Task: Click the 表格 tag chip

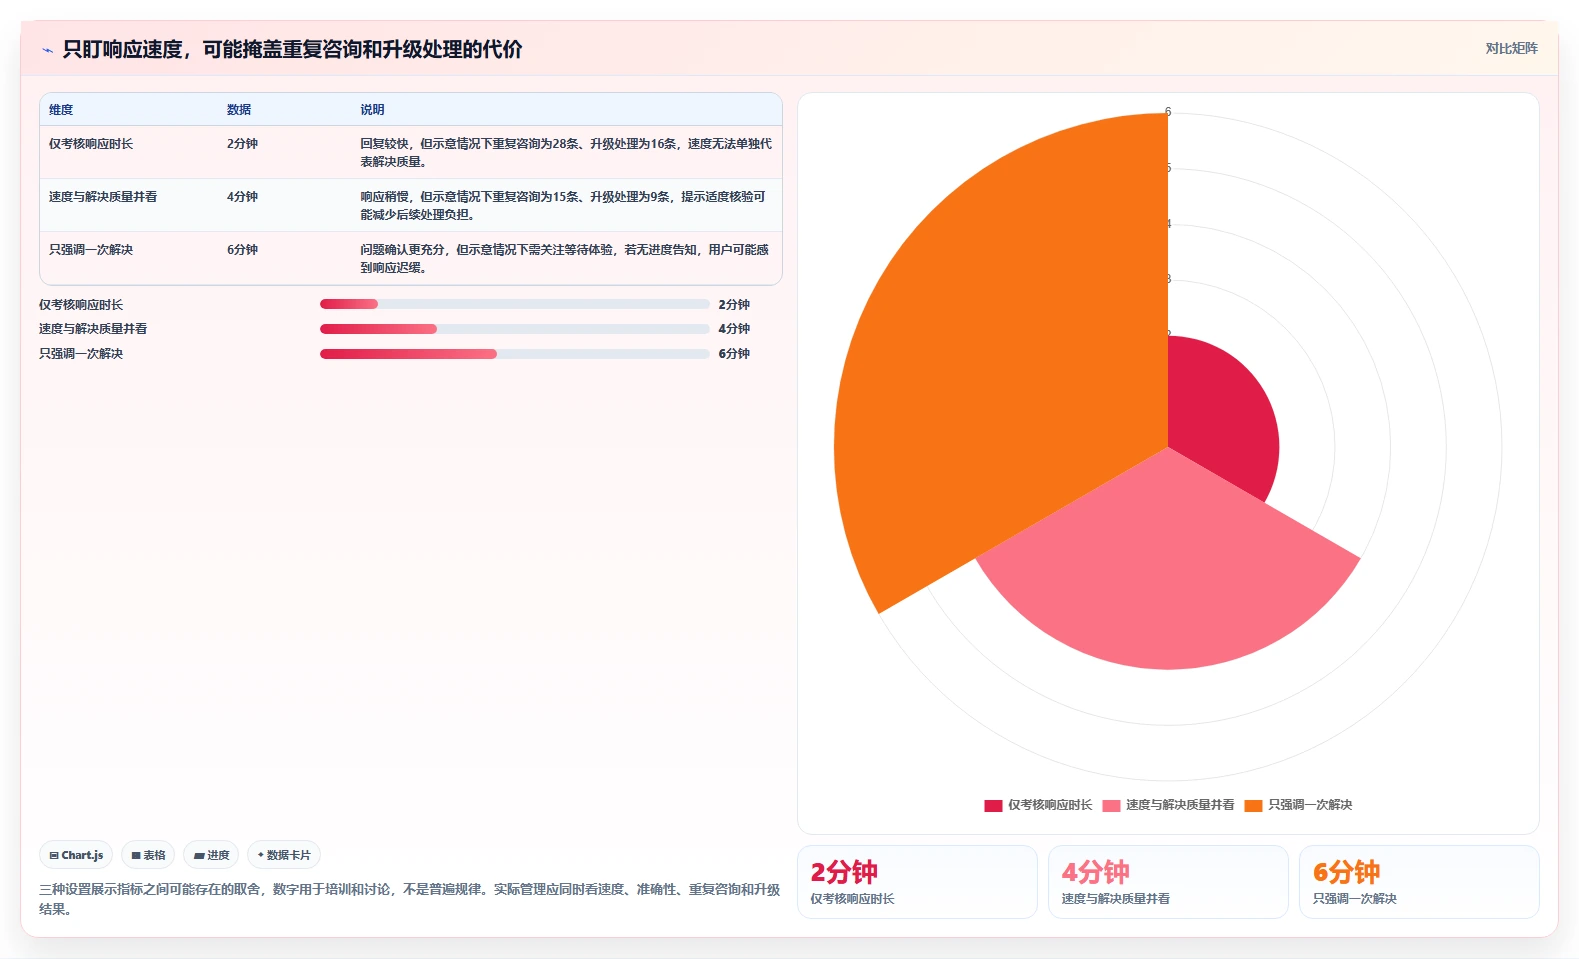Action: (x=148, y=855)
